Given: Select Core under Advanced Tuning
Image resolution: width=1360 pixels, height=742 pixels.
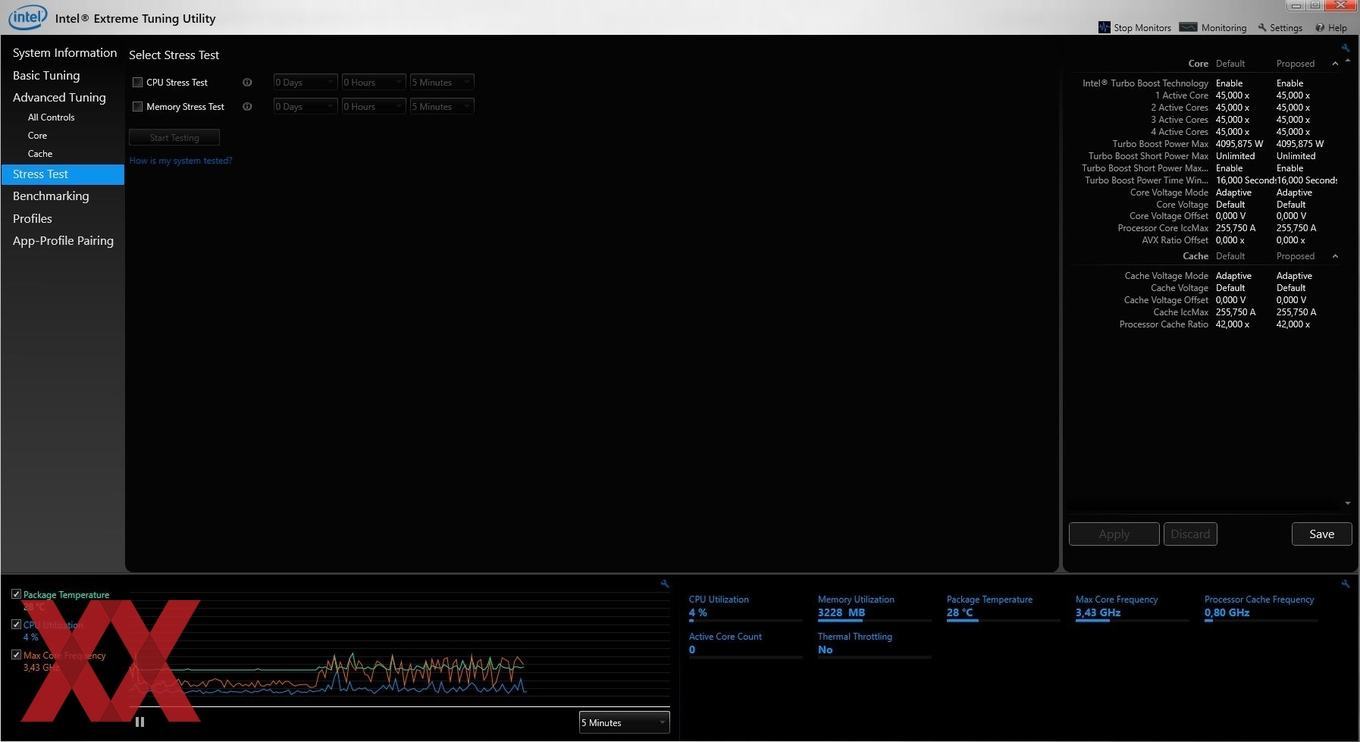Looking at the screenshot, I should 37,135.
